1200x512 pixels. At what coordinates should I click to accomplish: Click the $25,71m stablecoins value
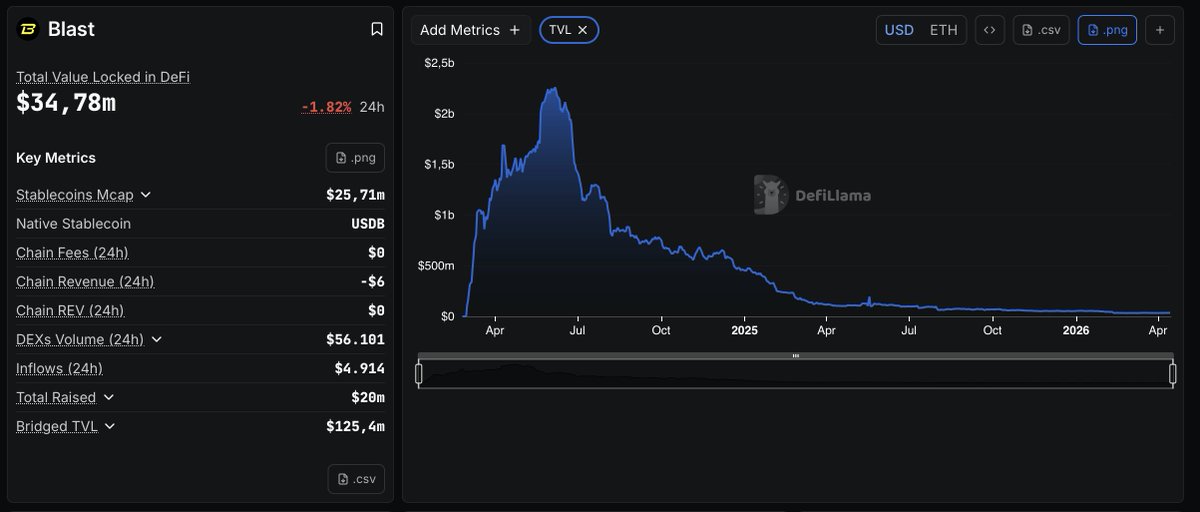pyautogui.click(x=355, y=195)
